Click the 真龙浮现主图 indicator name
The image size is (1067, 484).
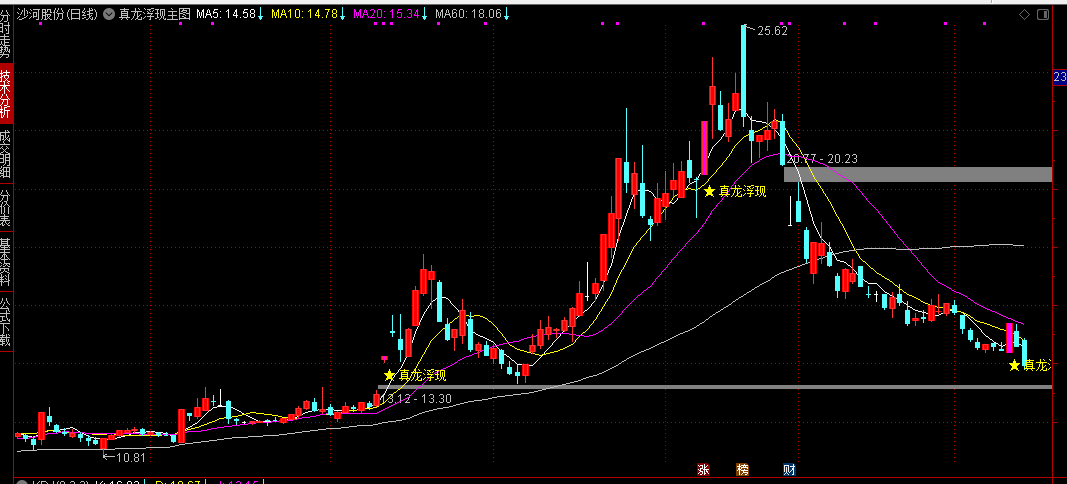(x=154, y=14)
